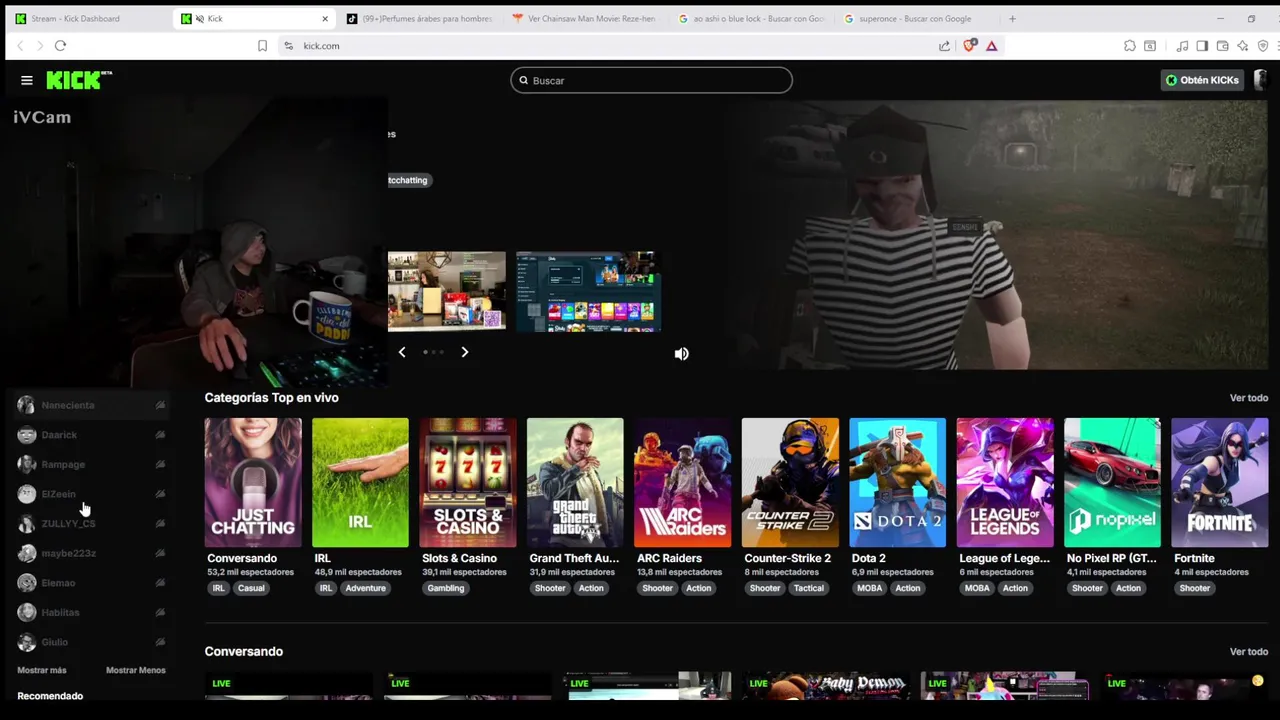Viewport: 1280px width, 720px height.
Task: Open Habiitas channel in sidebar
Action: coord(91,612)
